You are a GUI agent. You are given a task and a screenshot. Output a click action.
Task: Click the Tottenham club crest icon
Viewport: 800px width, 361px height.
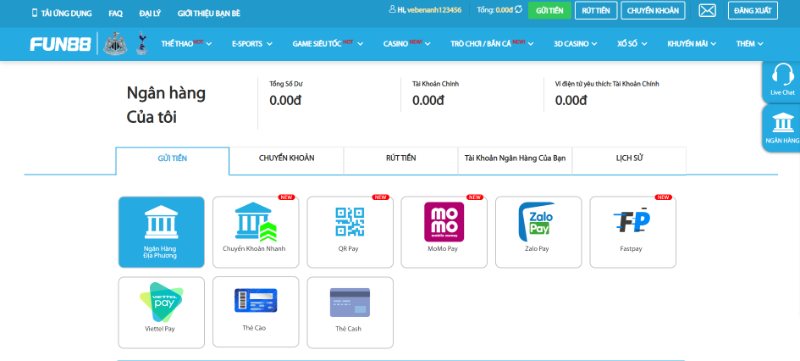(141, 44)
